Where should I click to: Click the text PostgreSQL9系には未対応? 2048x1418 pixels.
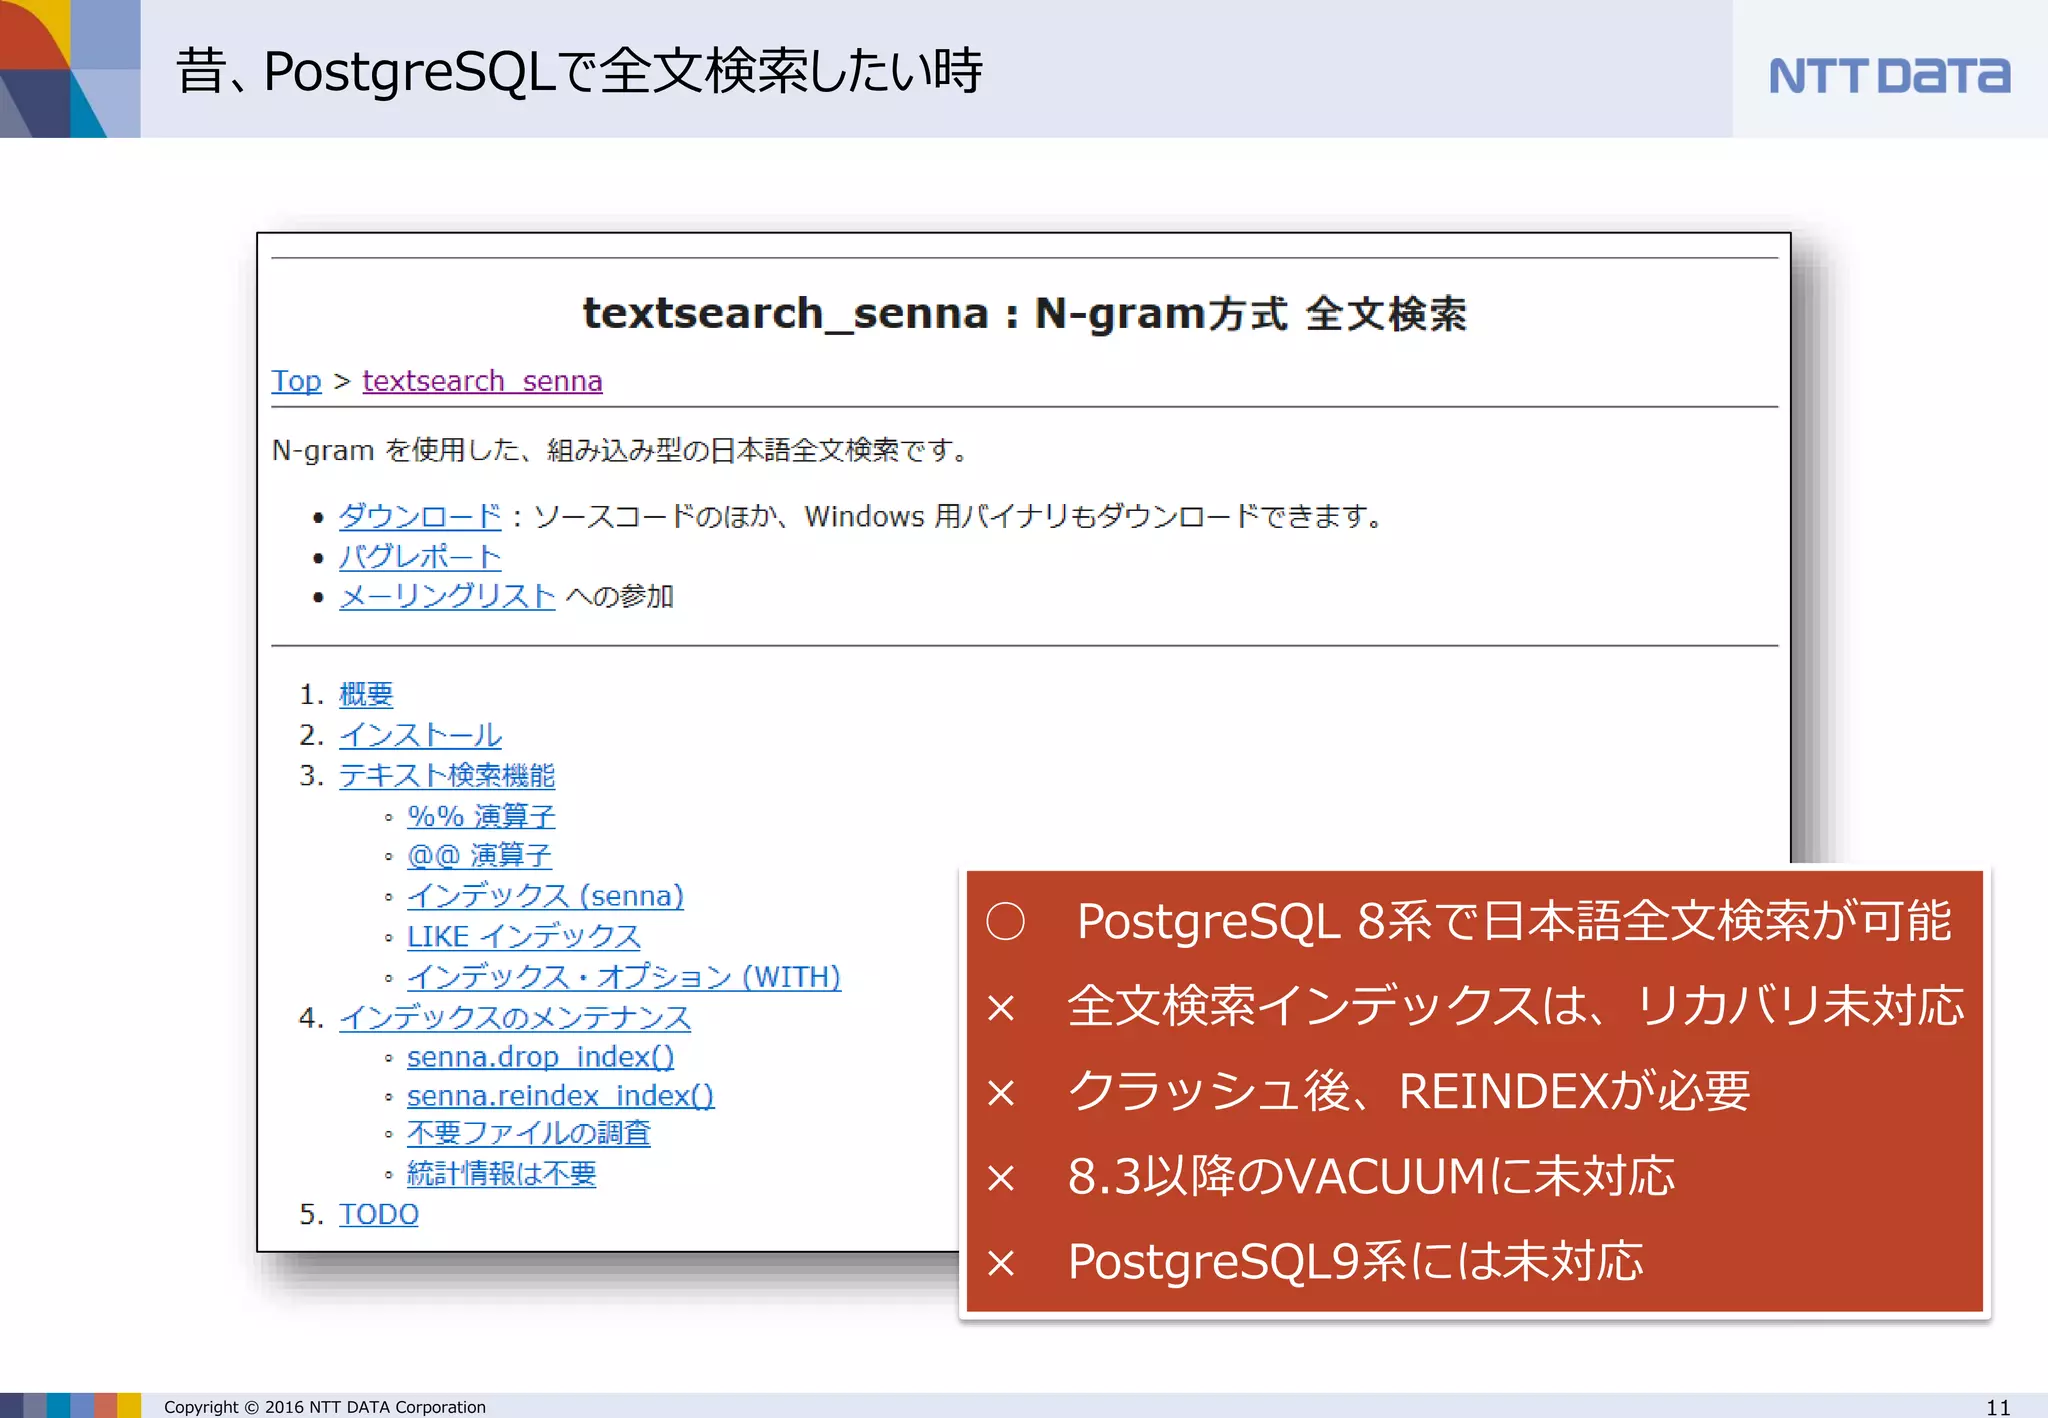click(1355, 1261)
